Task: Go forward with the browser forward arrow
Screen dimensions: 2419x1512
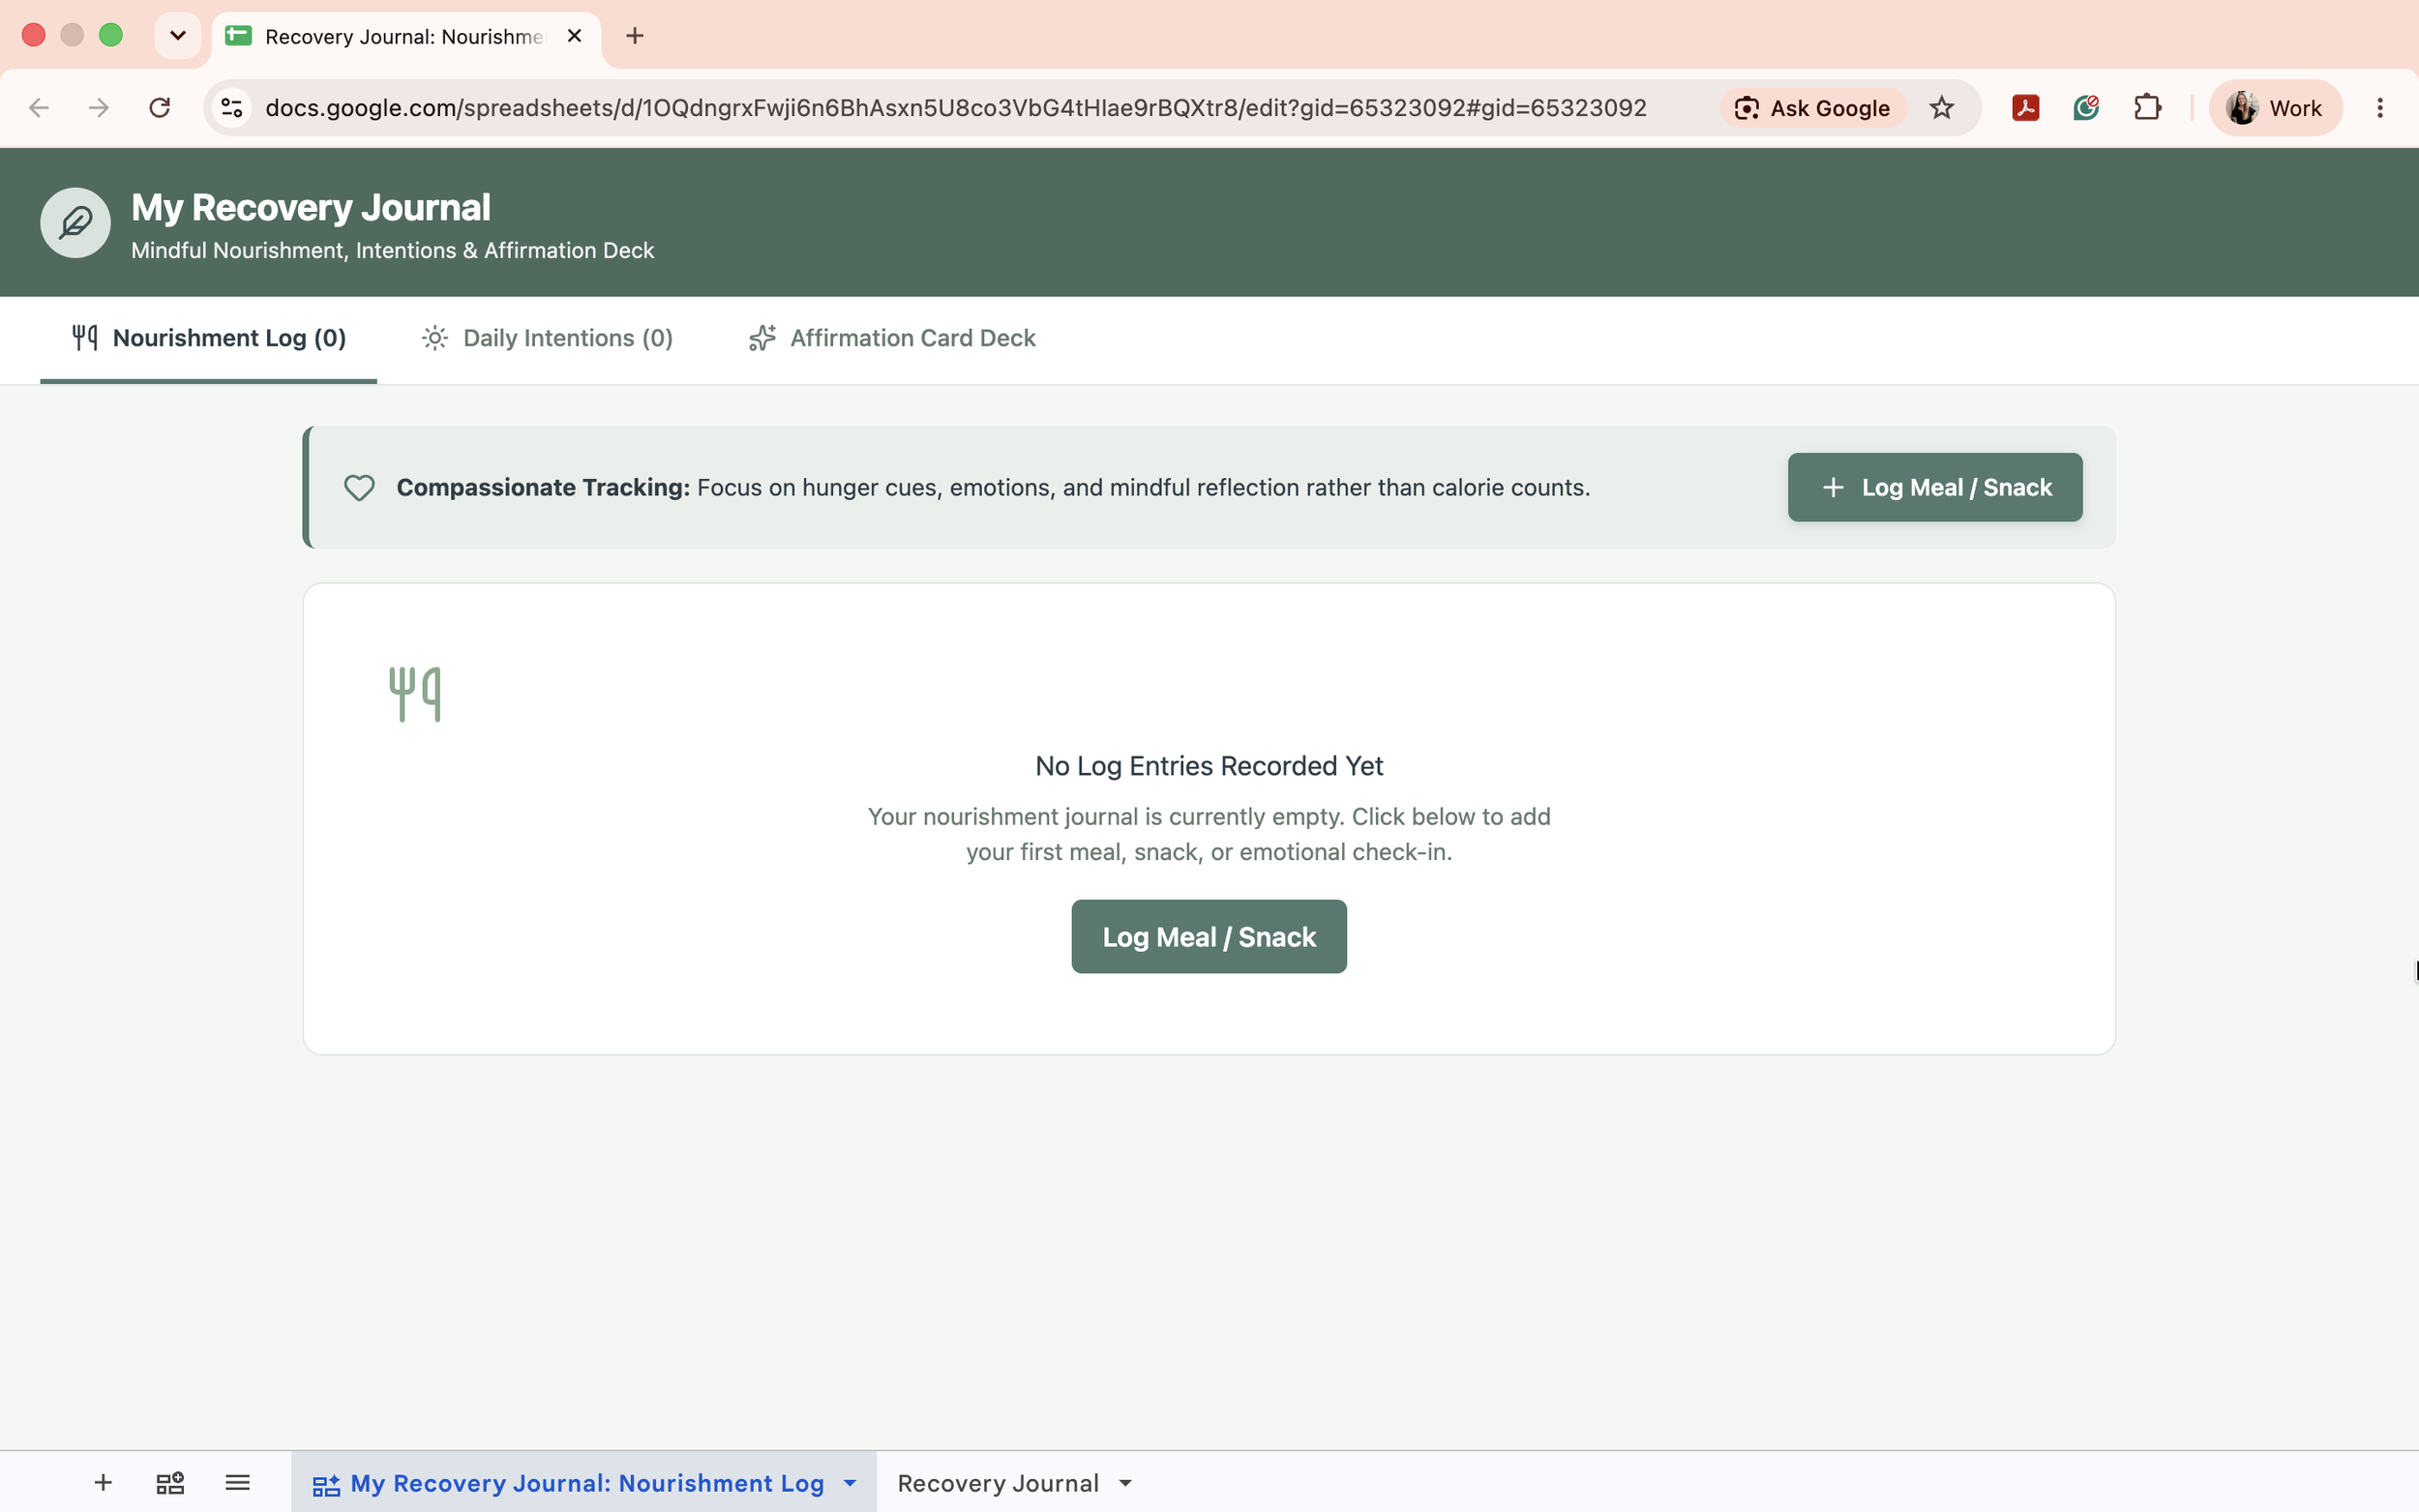Action: tap(98, 108)
